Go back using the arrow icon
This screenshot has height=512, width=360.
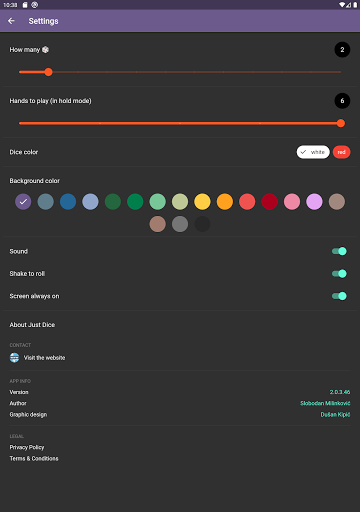(x=11, y=21)
